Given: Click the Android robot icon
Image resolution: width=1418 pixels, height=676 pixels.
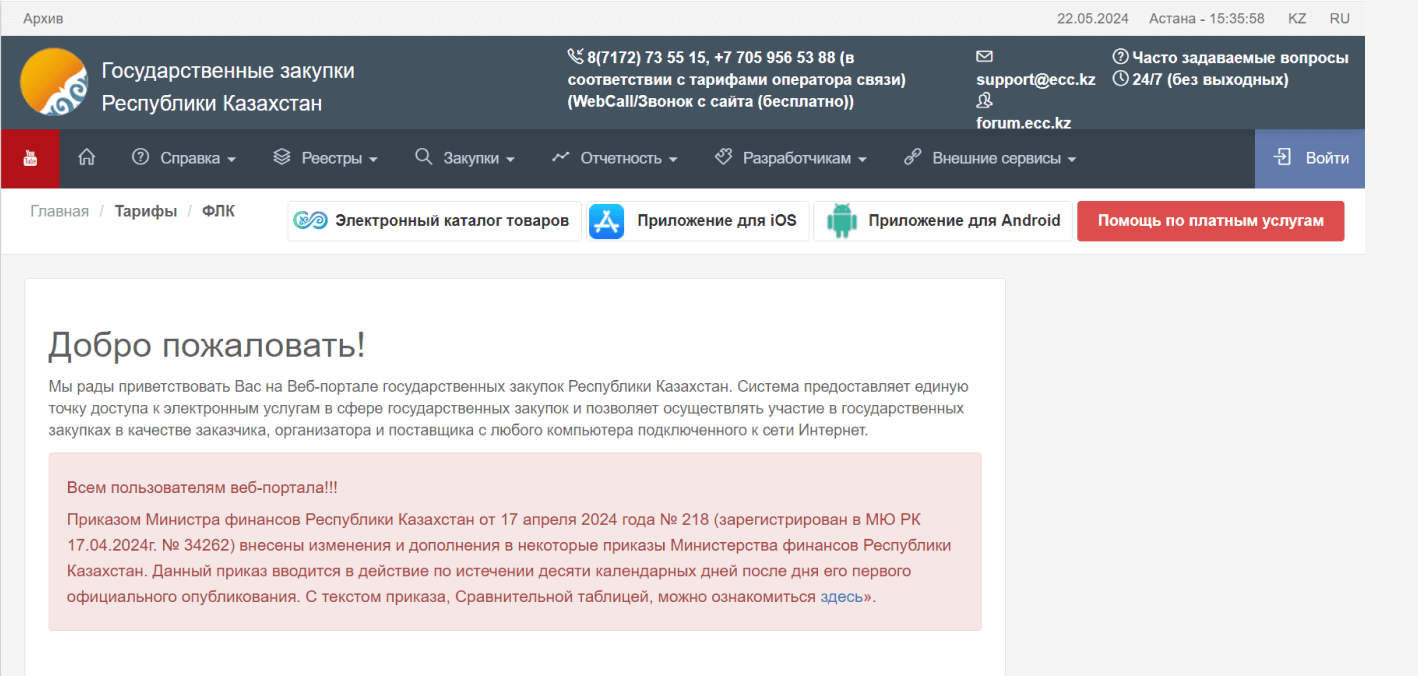Looking at the screenshot, I should [x=842, y=221].
